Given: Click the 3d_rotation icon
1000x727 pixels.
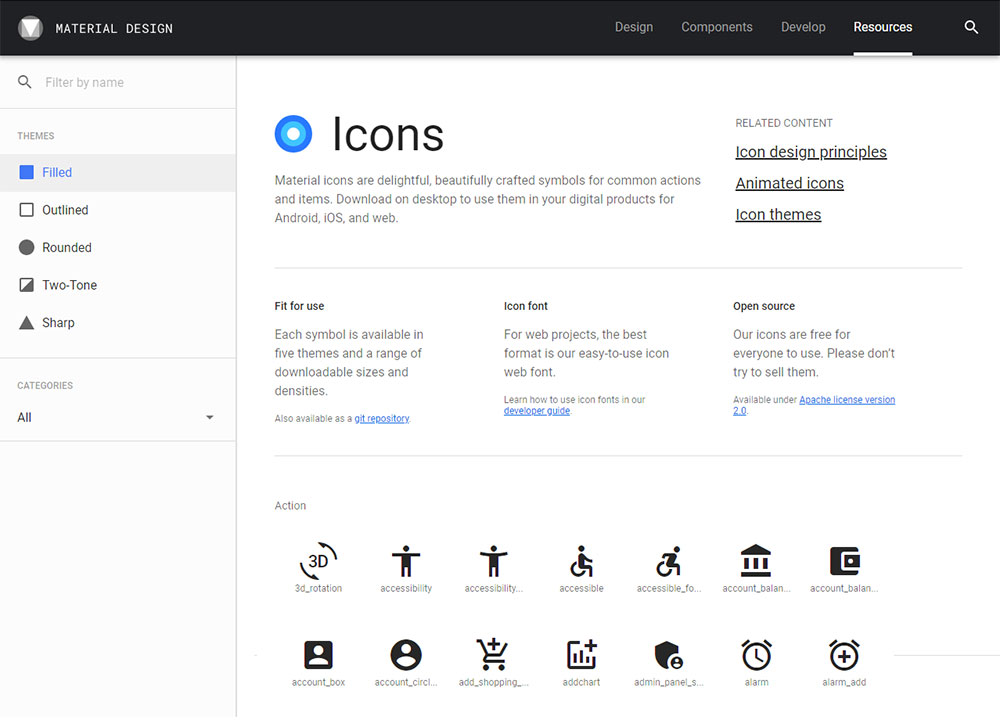Looking at the screenshot, I should pyautogui.click(x=318, y=561).
